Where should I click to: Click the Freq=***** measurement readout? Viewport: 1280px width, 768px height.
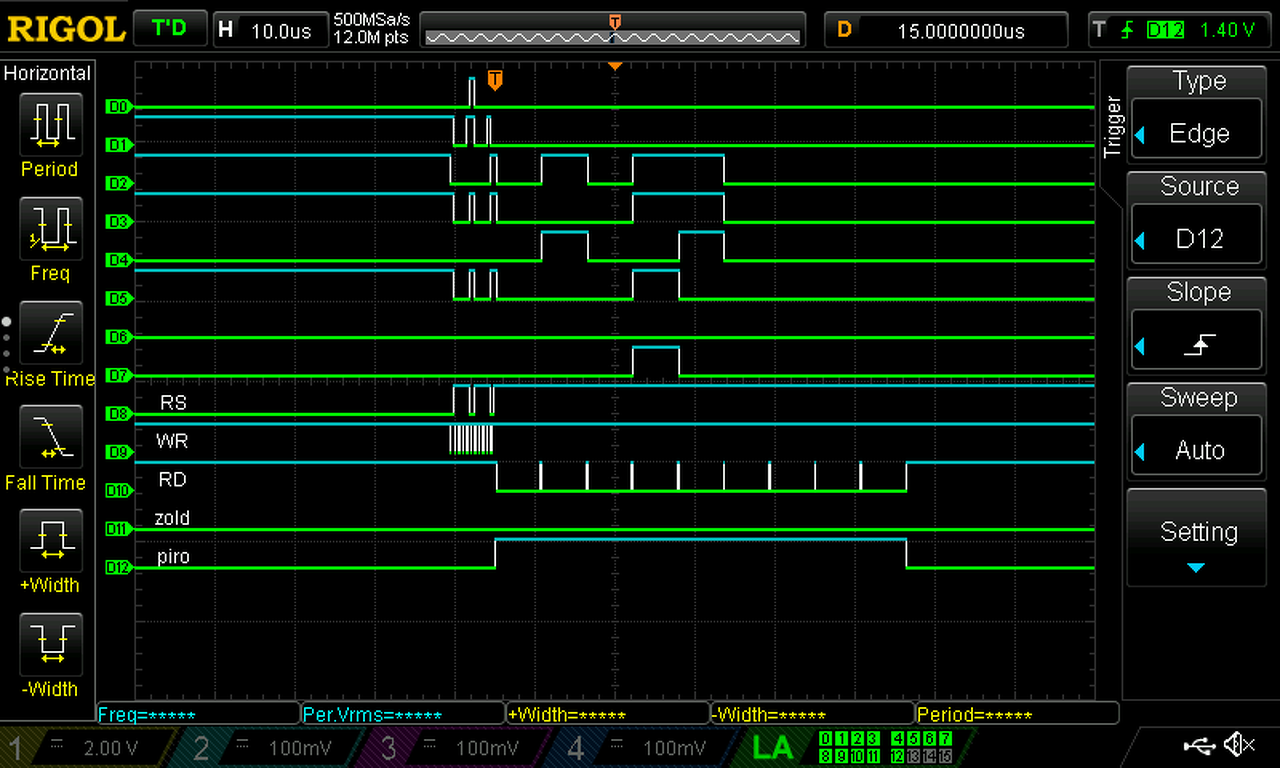point(198,714)
